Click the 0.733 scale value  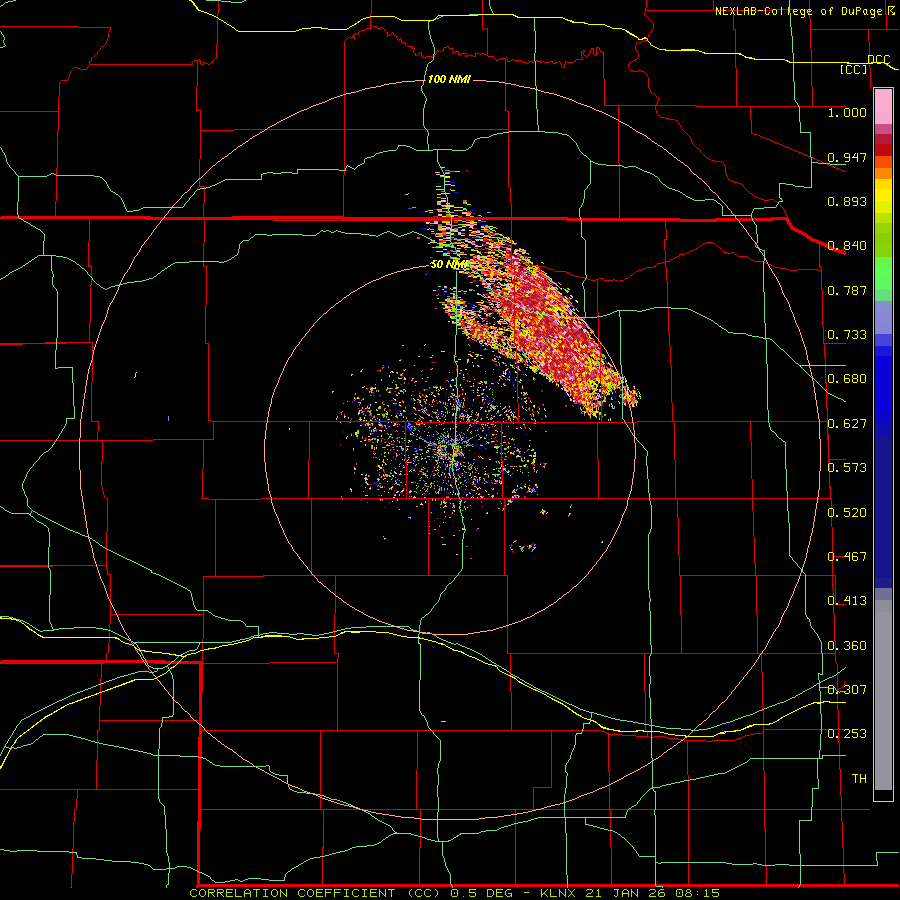847,335
